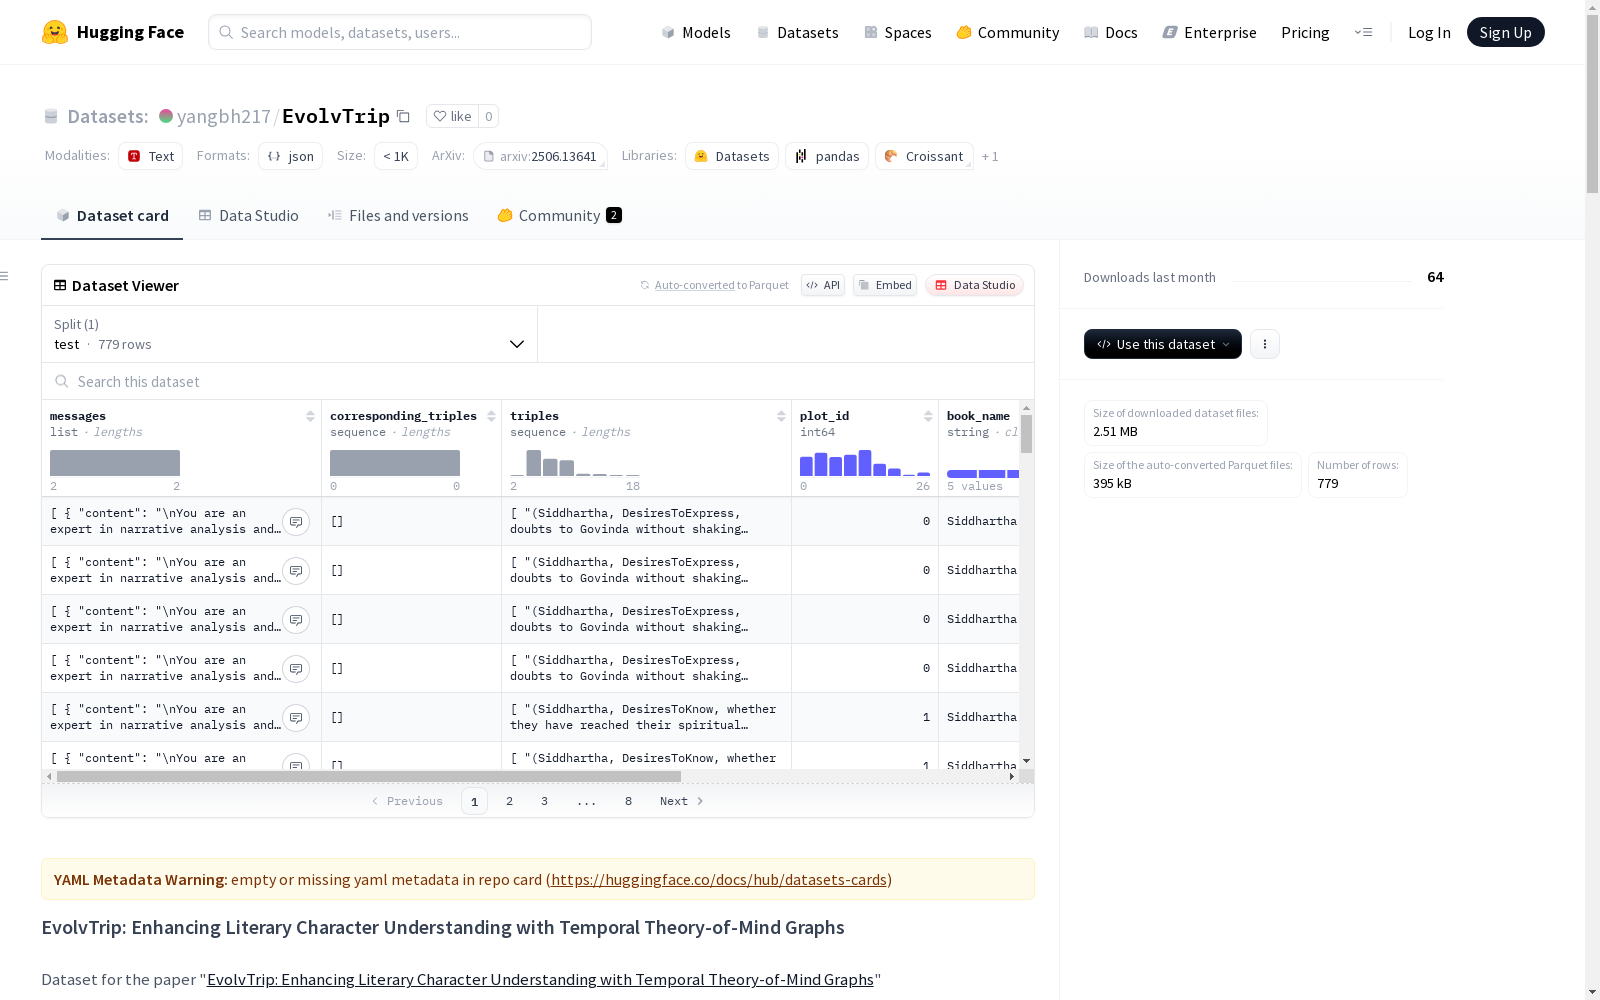Open the EvolvTrip paper link
Image resolution: width=1600 pixels, height=1000 pixels.
540,980
